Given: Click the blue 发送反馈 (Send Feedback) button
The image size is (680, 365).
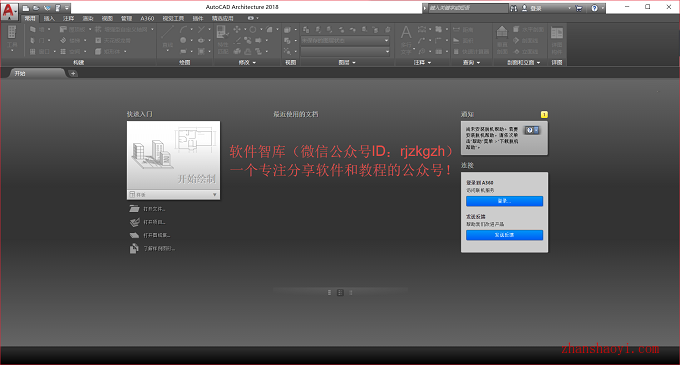Looking at the screenshot, I should tap(504, 235).
